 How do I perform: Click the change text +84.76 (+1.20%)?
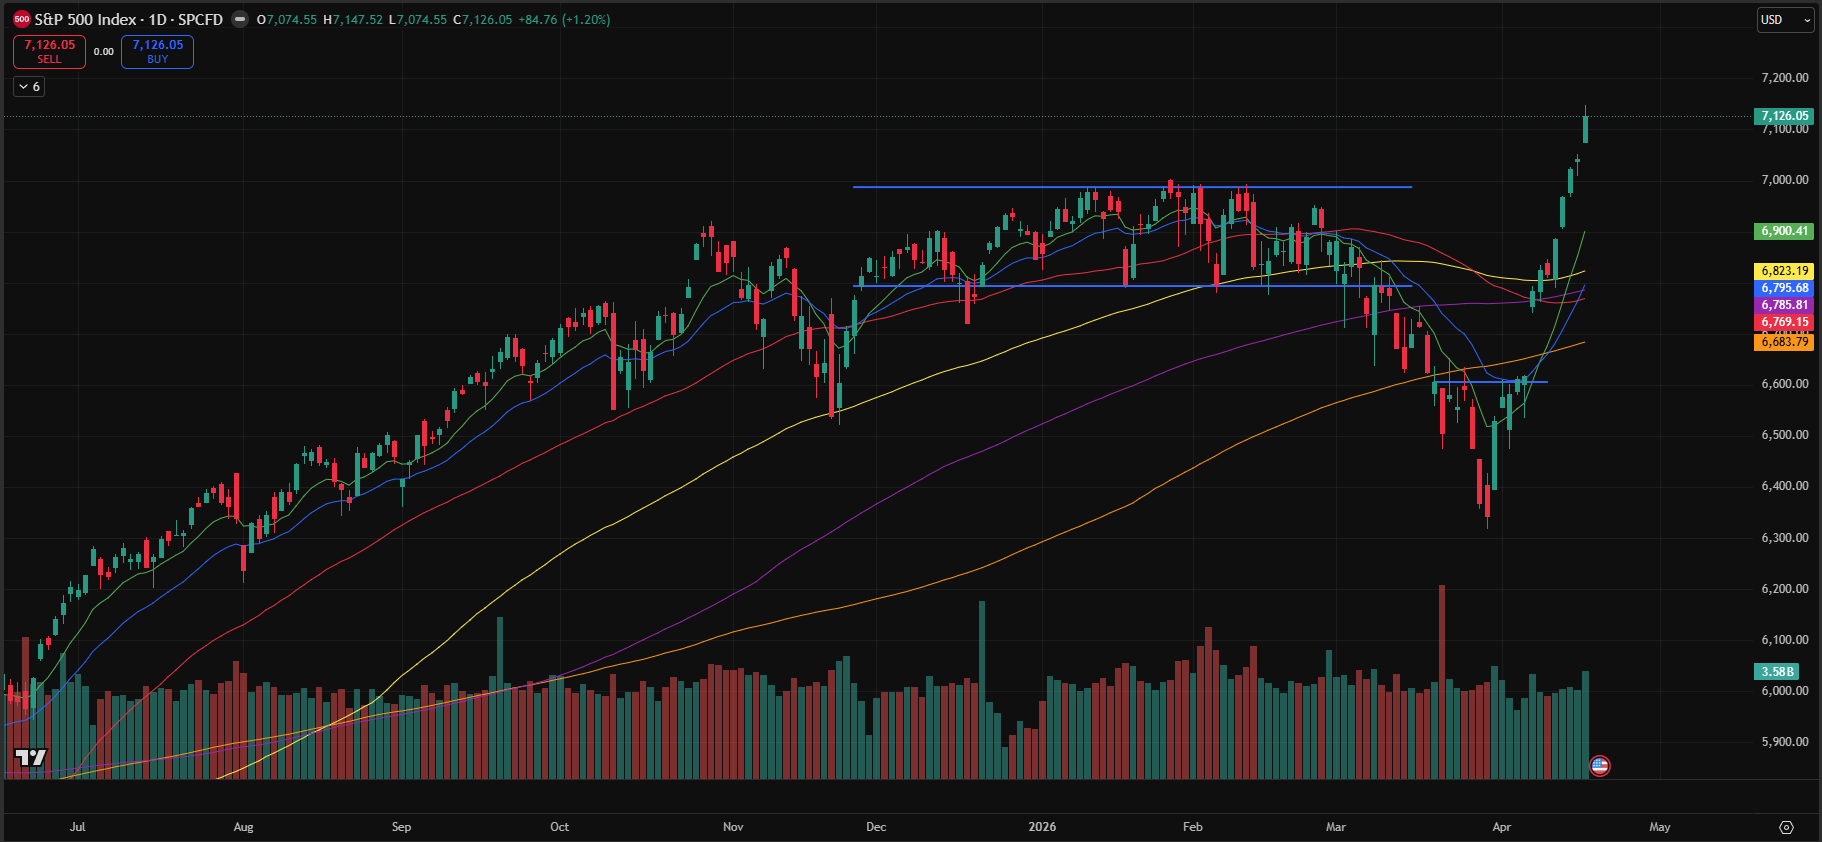(564, 20)
